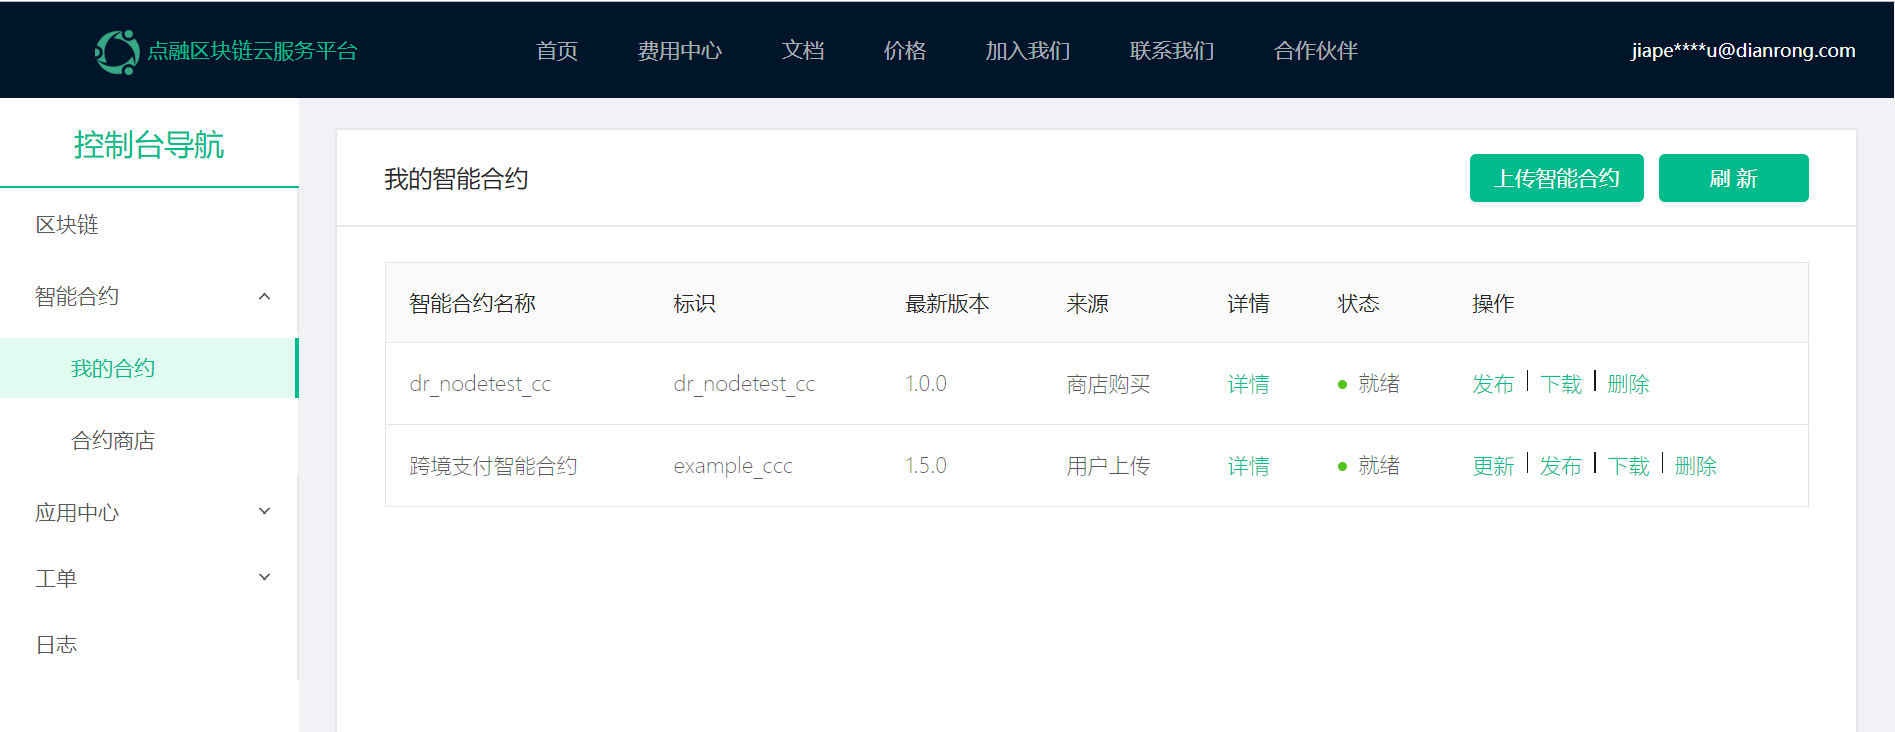Select 智能合约 in the sidebar
Viewport: 1895px width, 732px height.
77,297
